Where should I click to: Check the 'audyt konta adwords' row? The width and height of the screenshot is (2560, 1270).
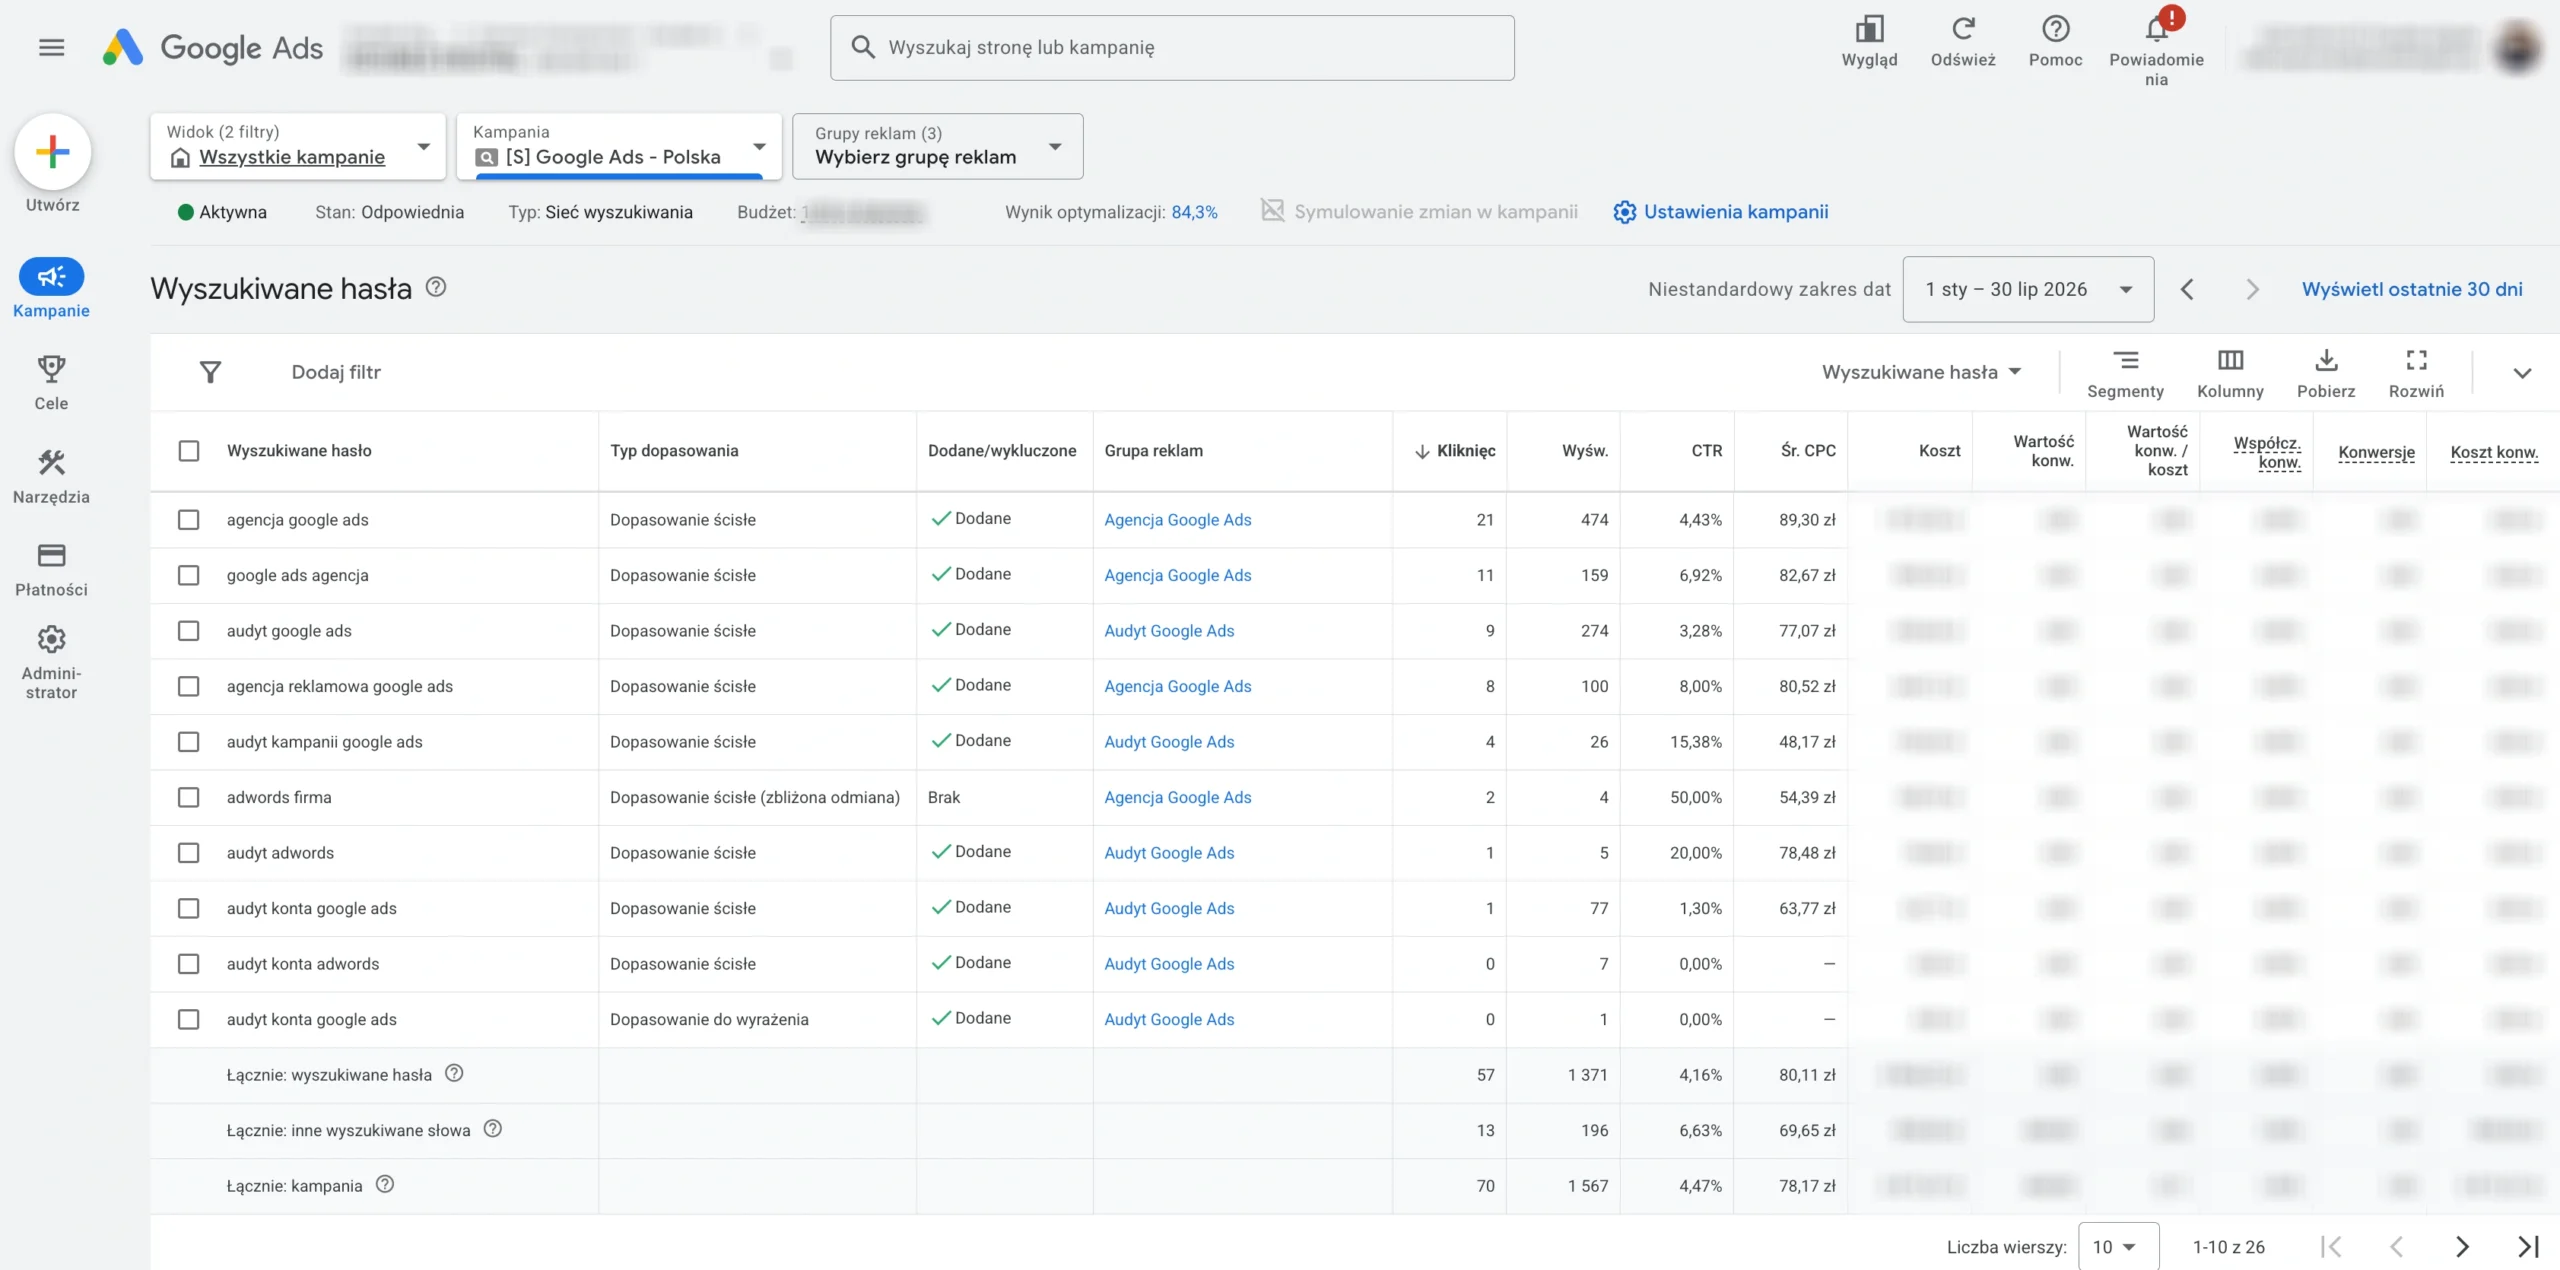[x=189, y=963]
